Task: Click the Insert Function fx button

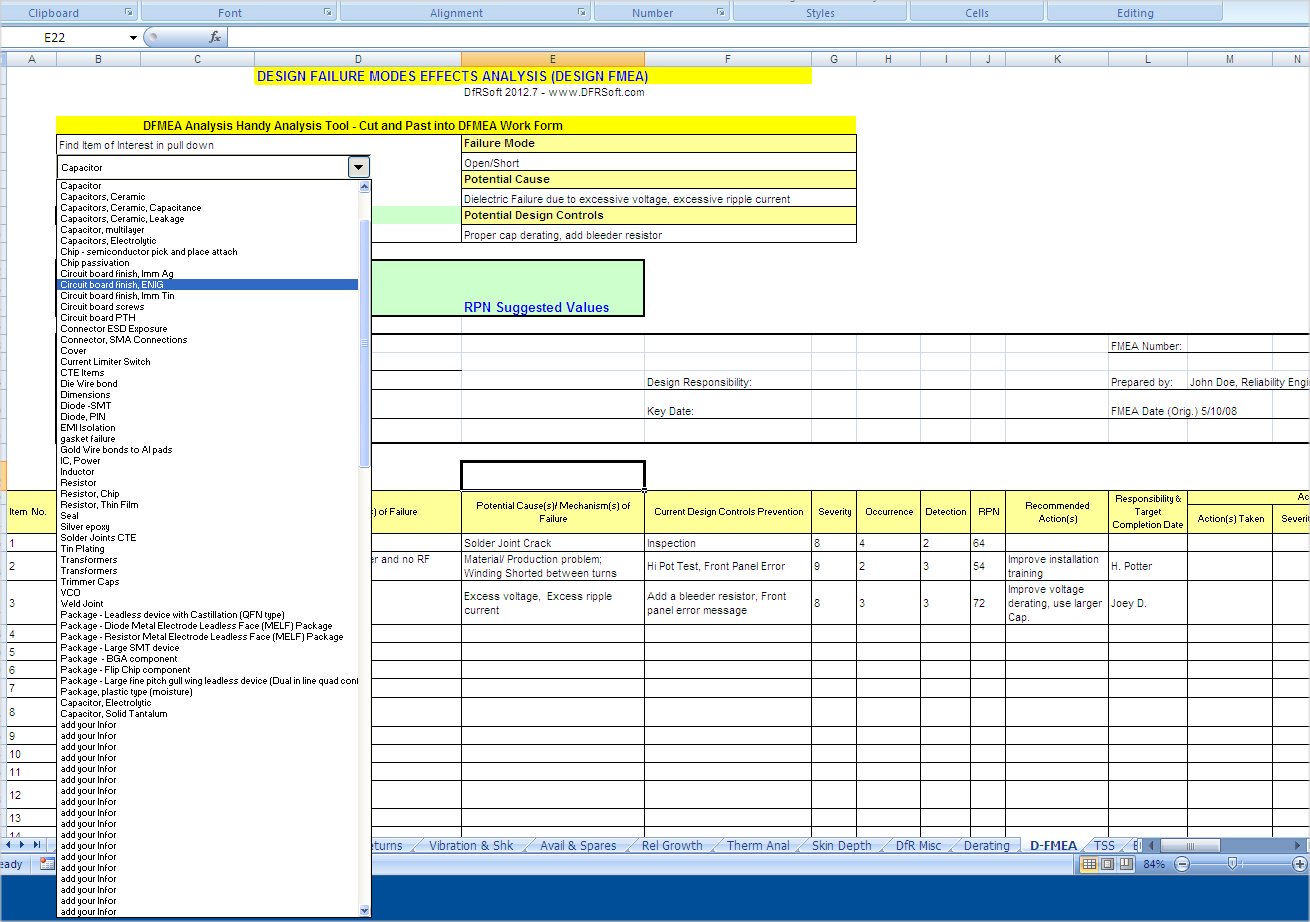Action: click(214, 37)
